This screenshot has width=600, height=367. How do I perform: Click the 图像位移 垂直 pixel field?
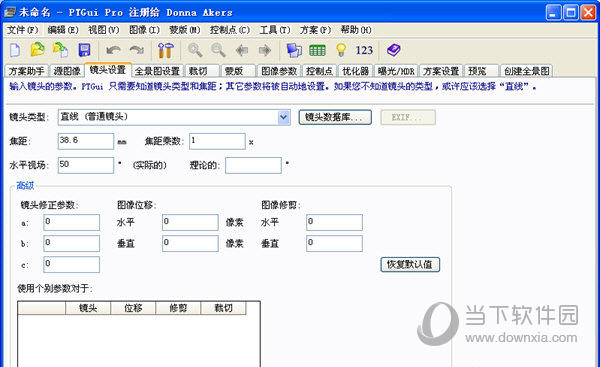click(190, 243)
